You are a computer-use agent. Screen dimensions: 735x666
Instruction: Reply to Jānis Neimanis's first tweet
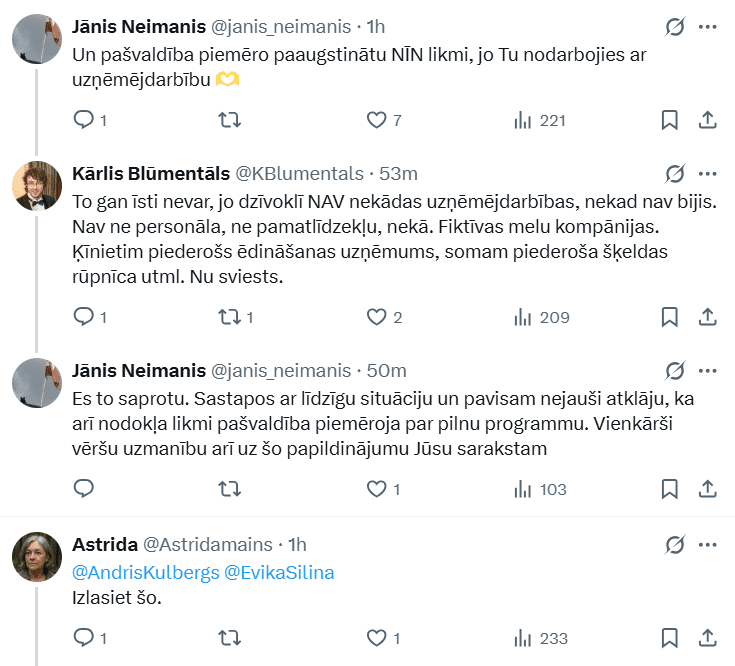(x=84, y=120)
